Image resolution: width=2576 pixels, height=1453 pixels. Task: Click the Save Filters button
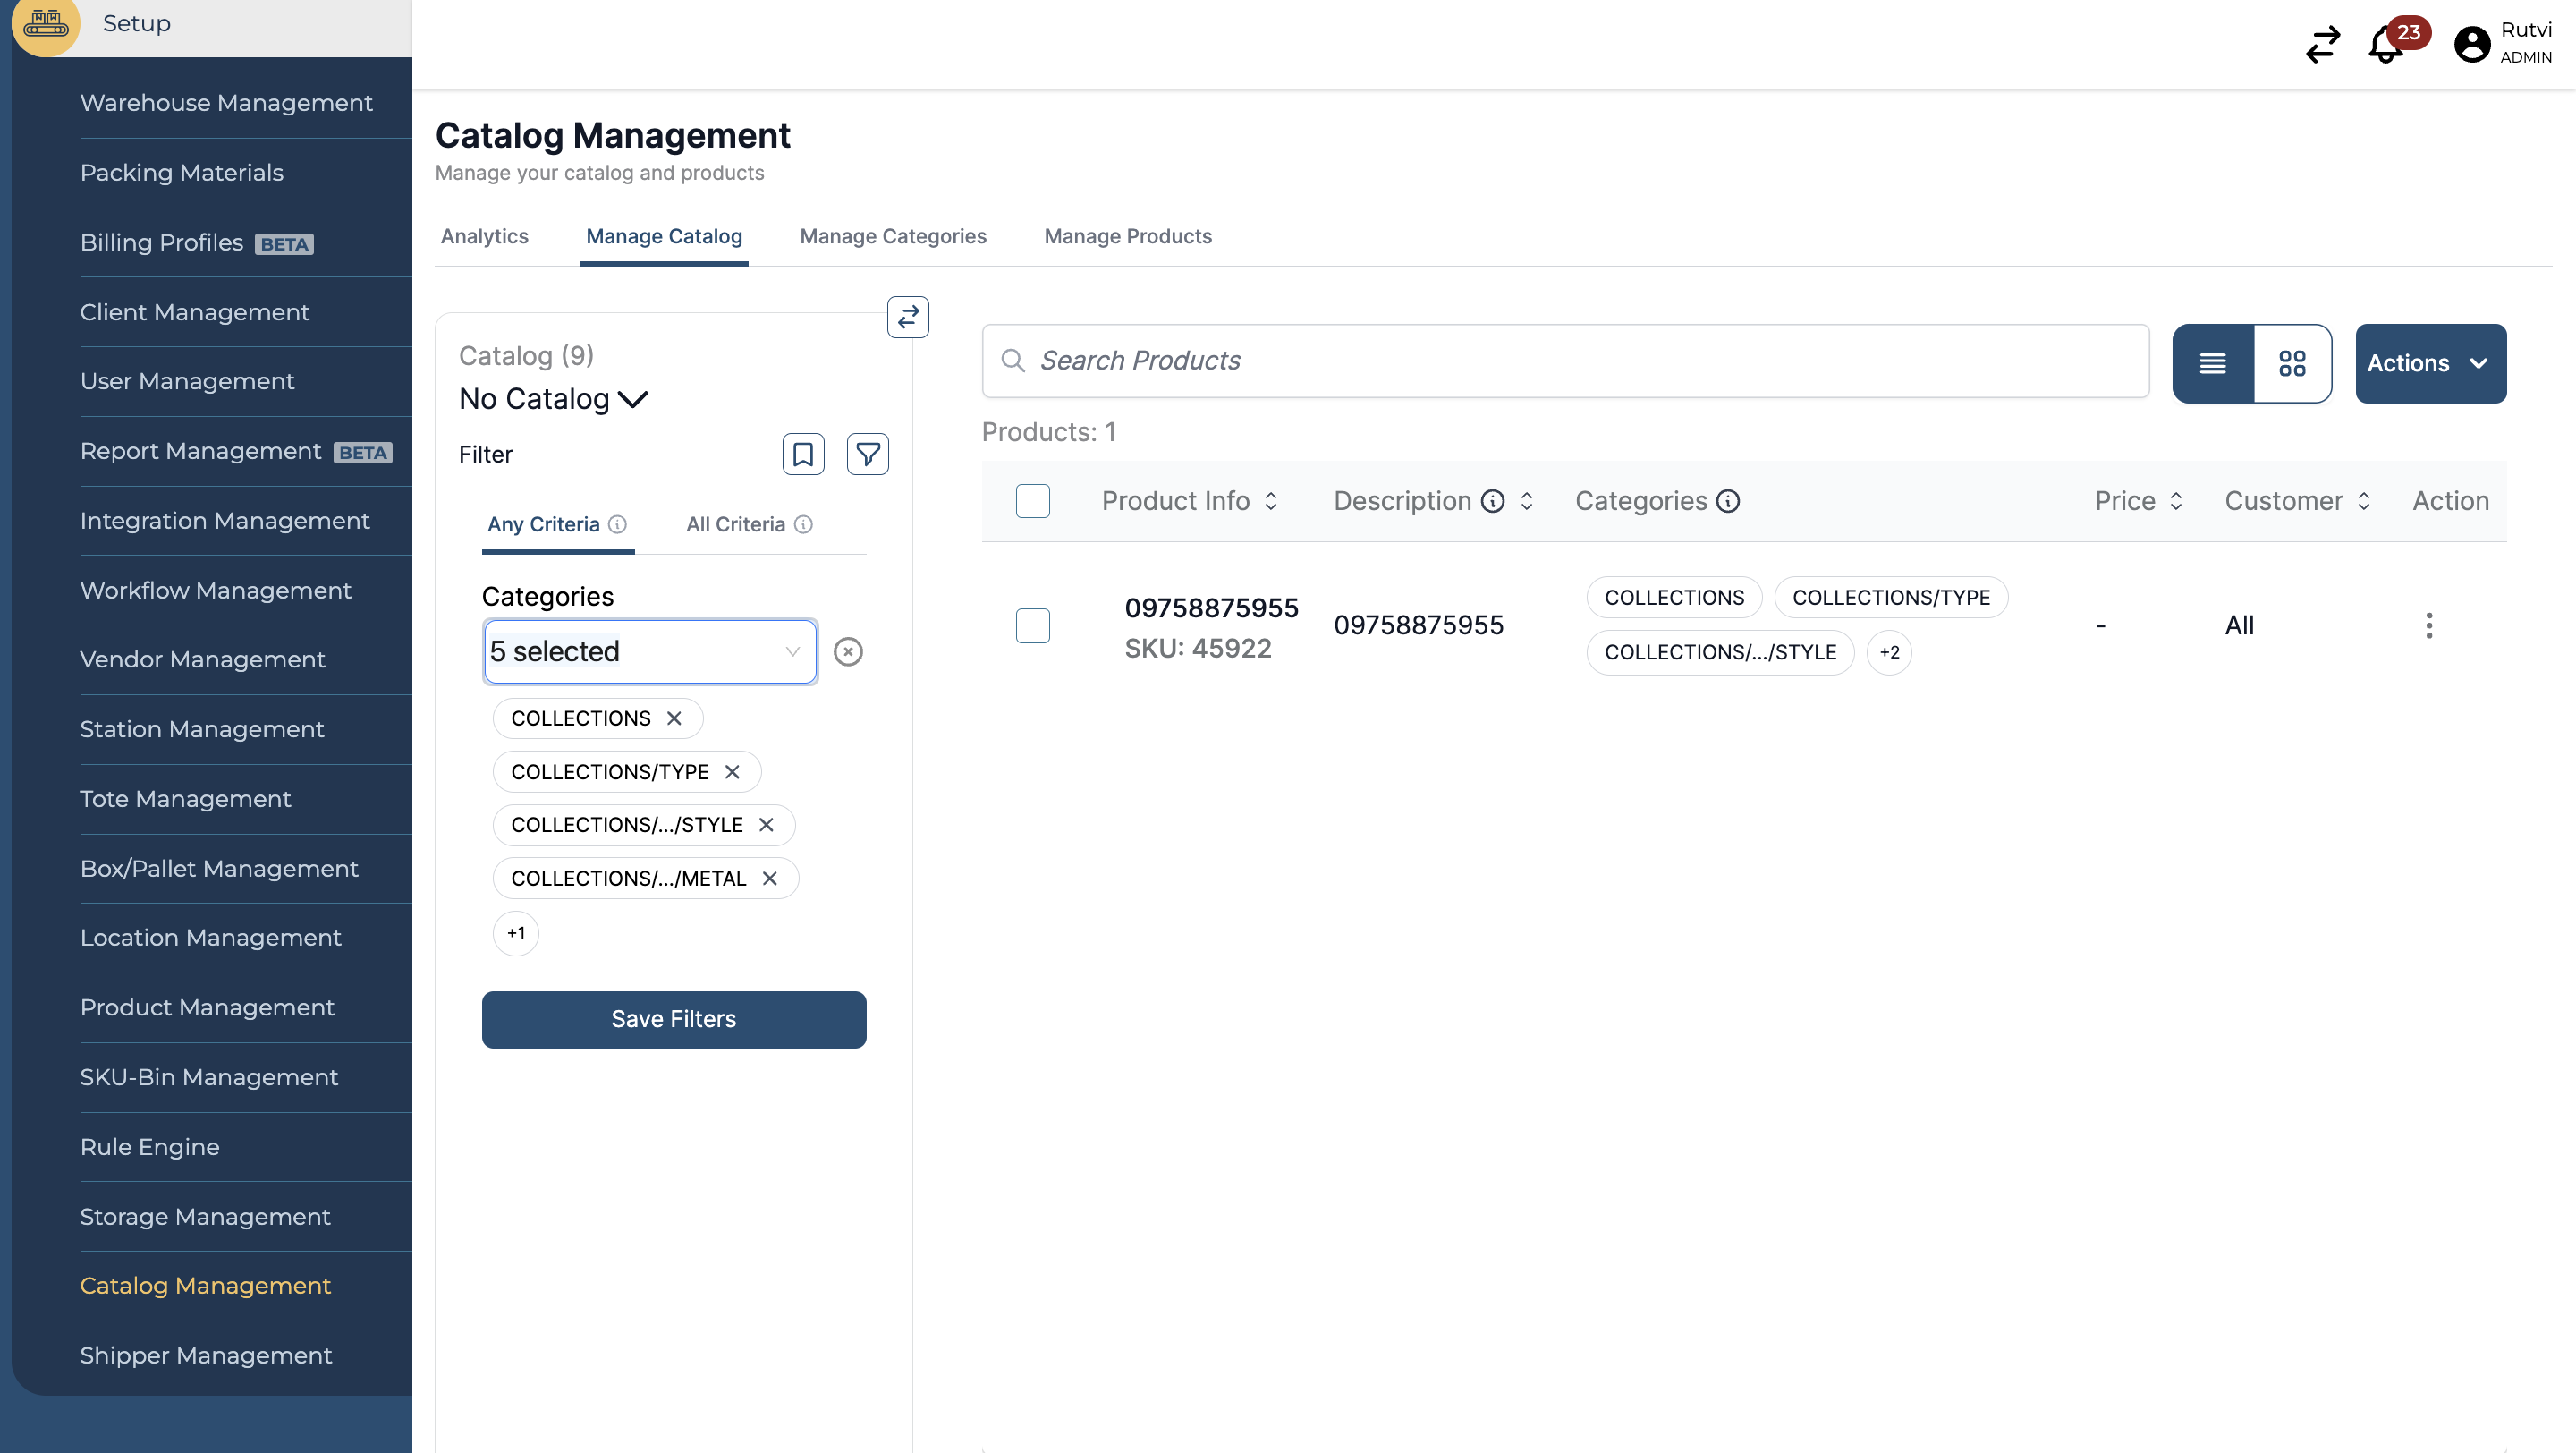point(673,1019)
